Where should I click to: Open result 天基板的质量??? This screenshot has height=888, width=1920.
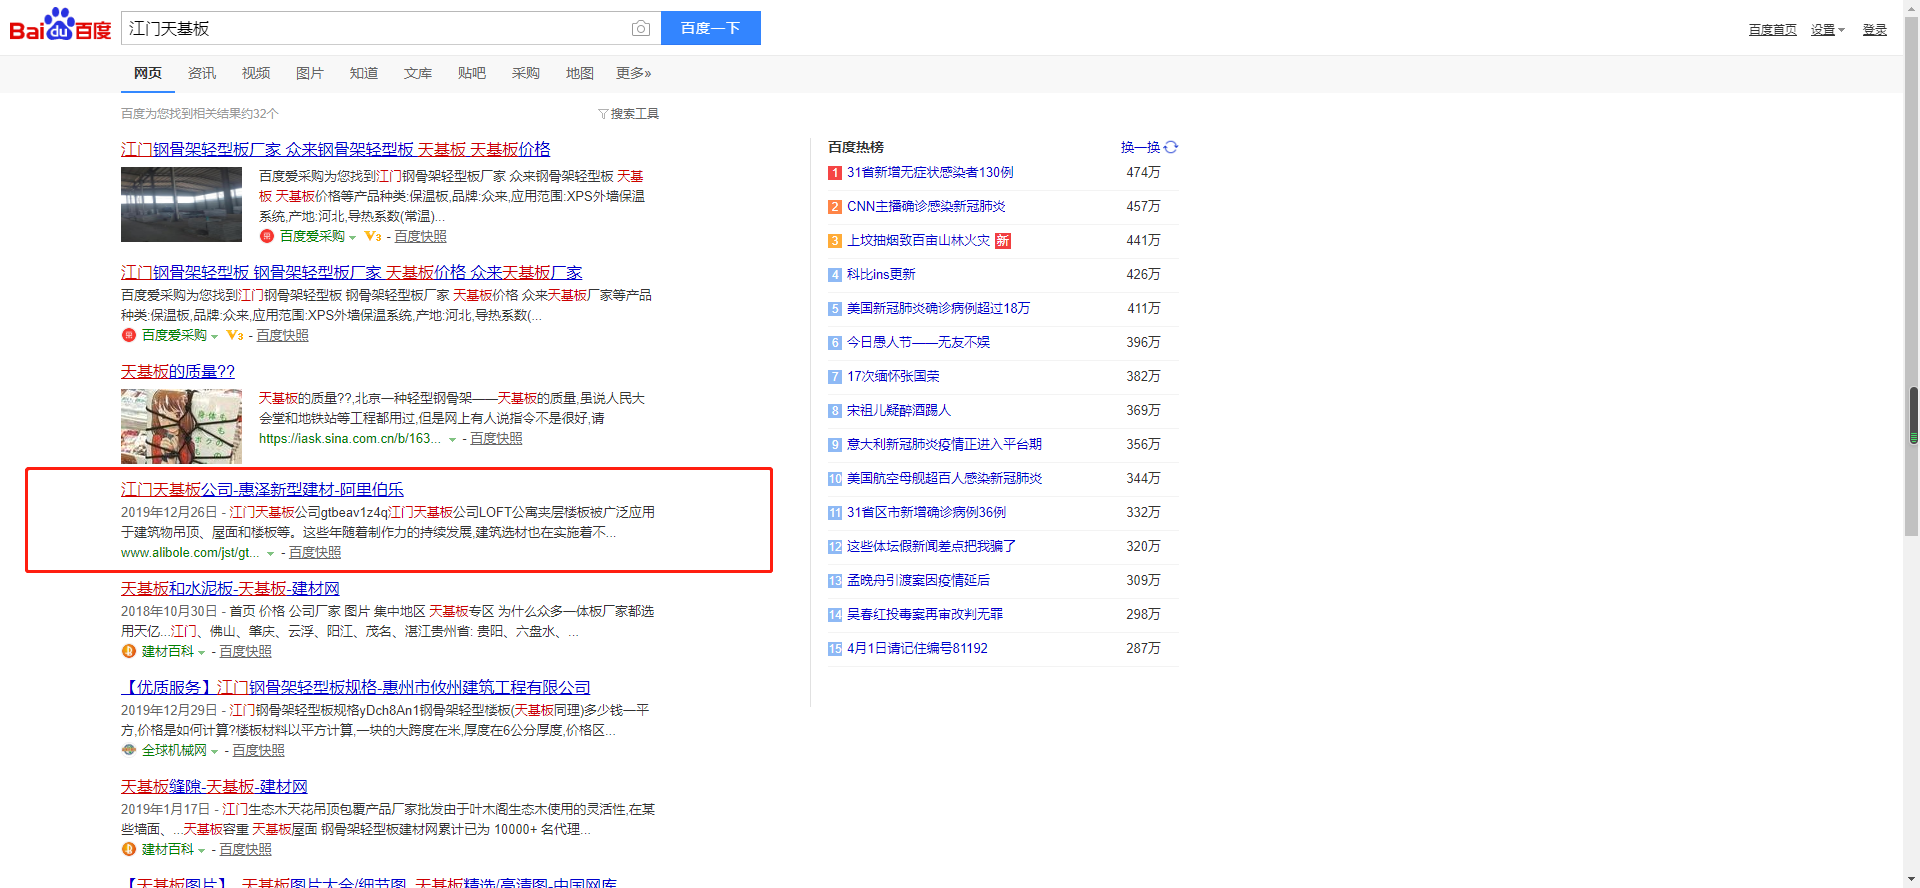[x=178, y=371]
